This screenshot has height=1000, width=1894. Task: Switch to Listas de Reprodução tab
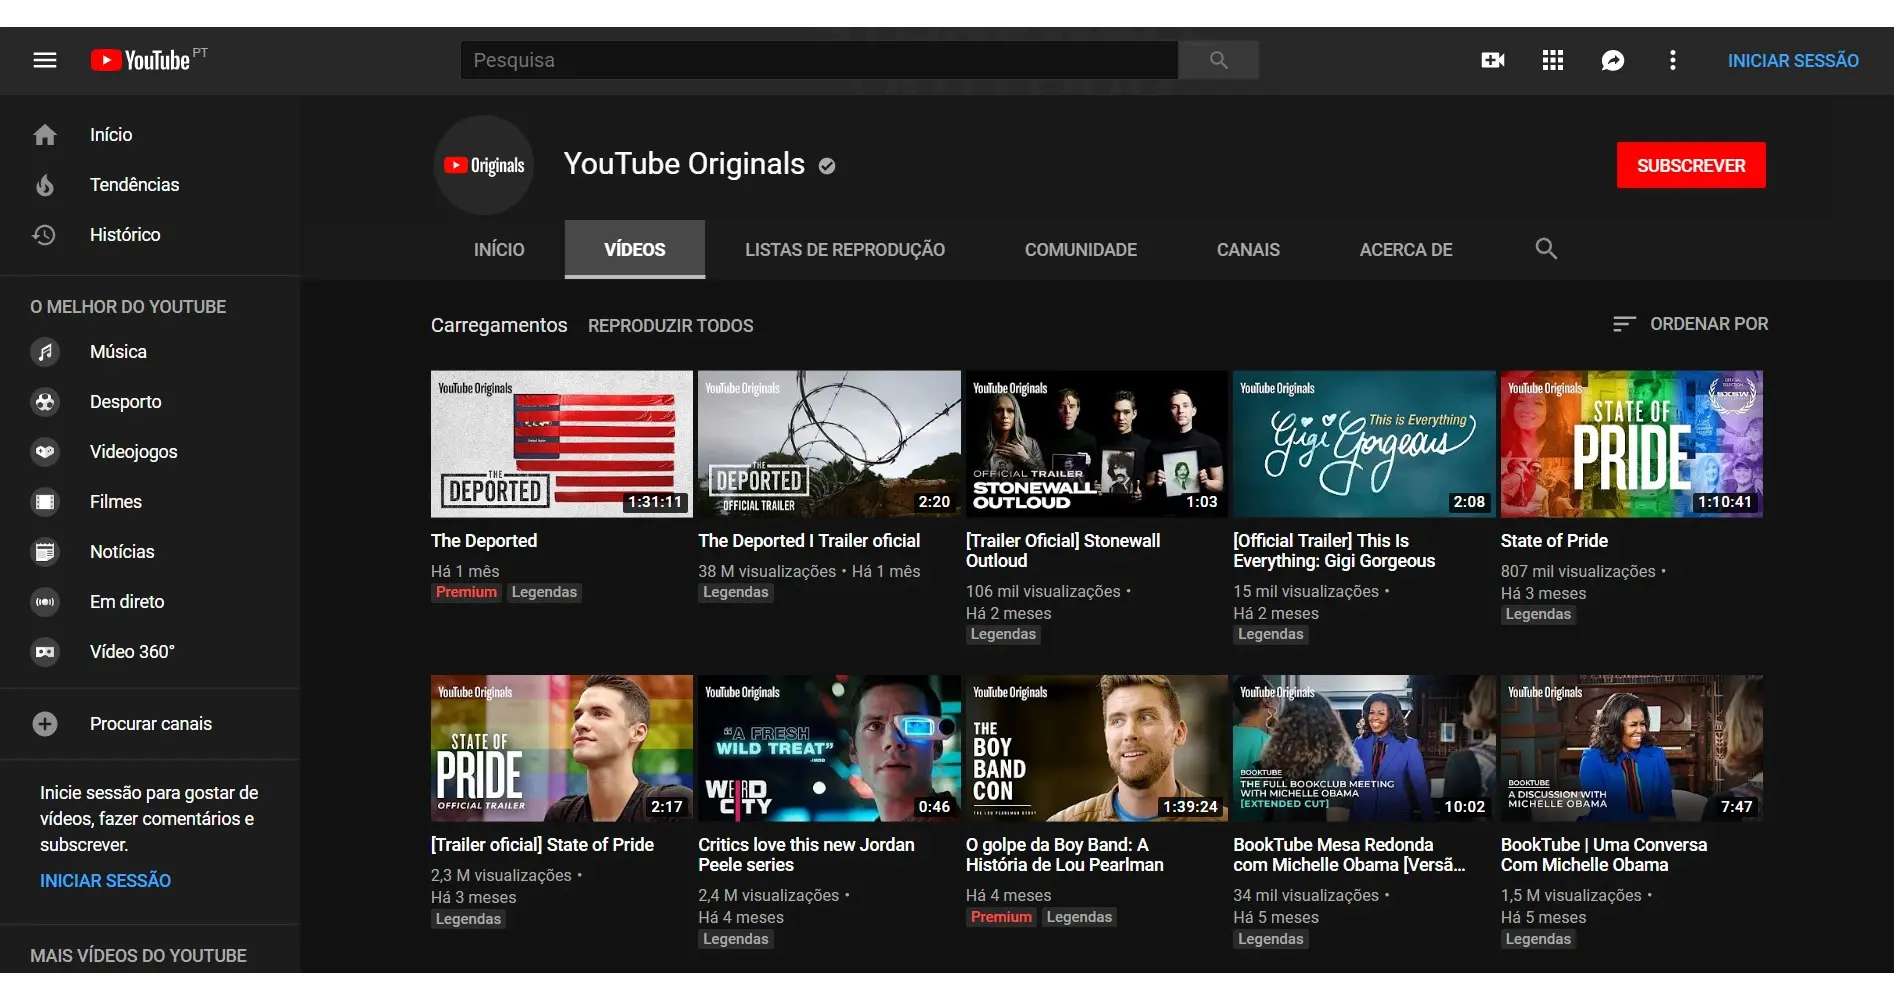pyautogui.click(x=844, y=250)
